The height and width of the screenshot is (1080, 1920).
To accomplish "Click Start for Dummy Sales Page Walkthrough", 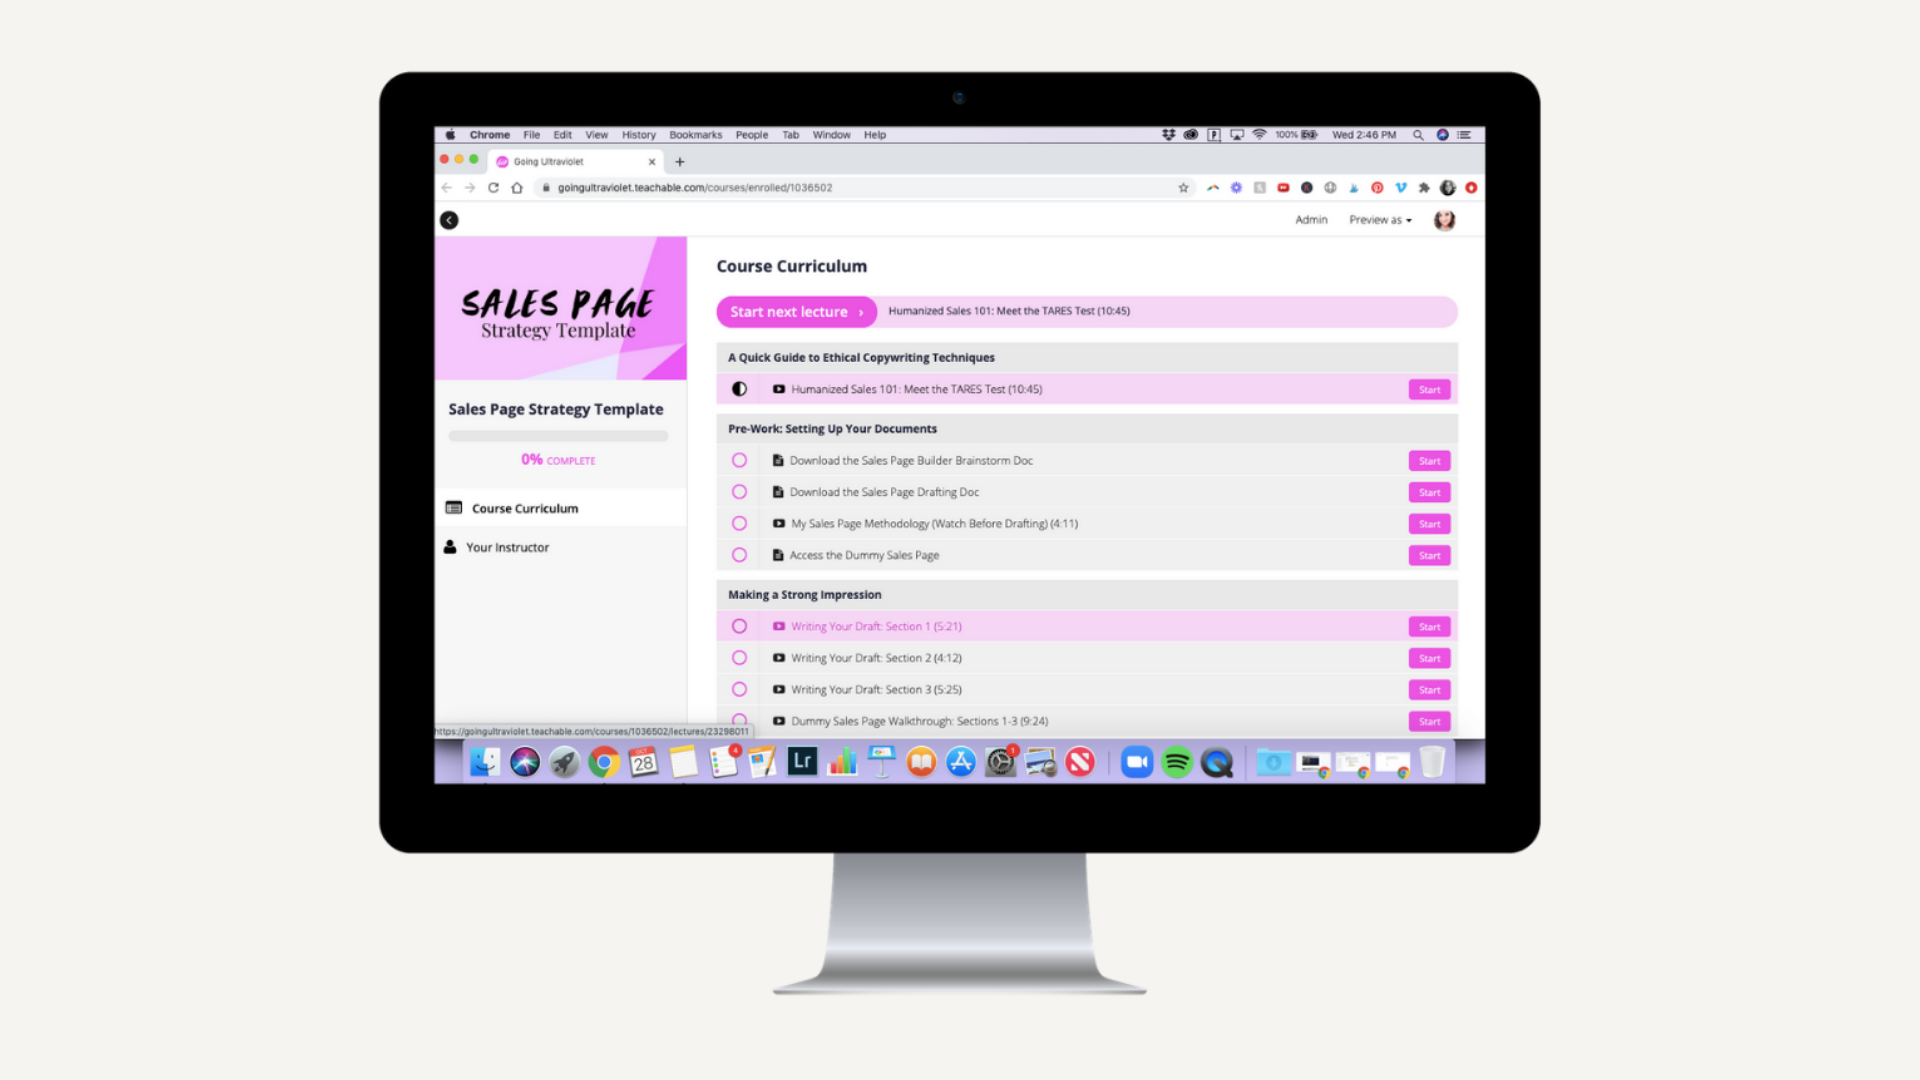I will (1429, 720).
